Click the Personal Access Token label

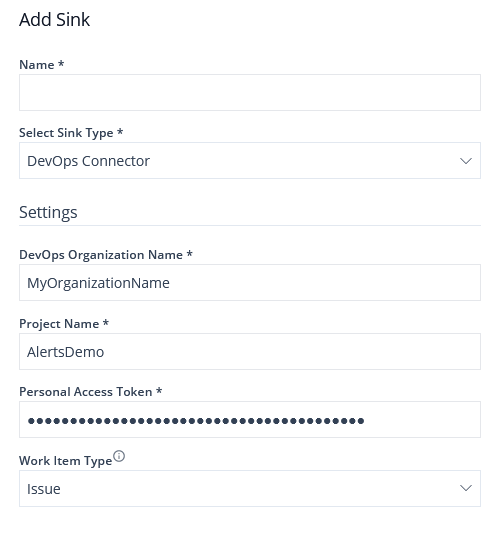90,392
